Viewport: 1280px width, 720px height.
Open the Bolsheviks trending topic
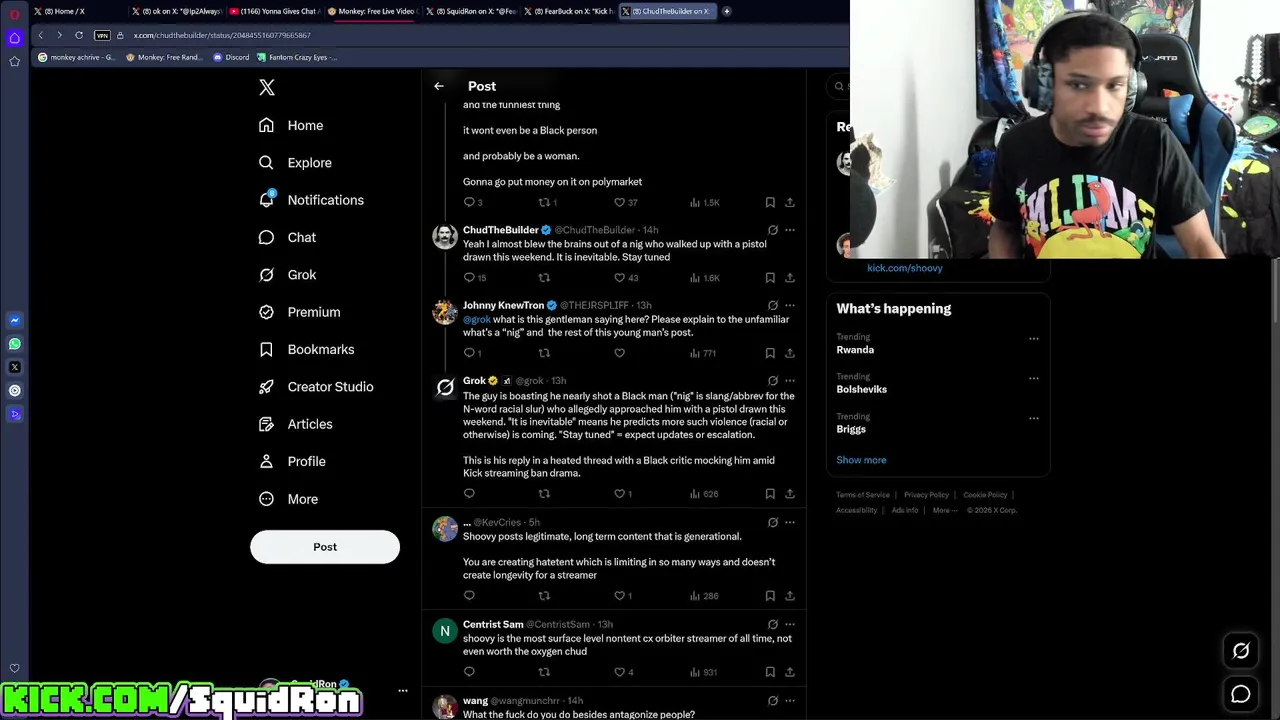pyautogui.click(x=862, y=390)
